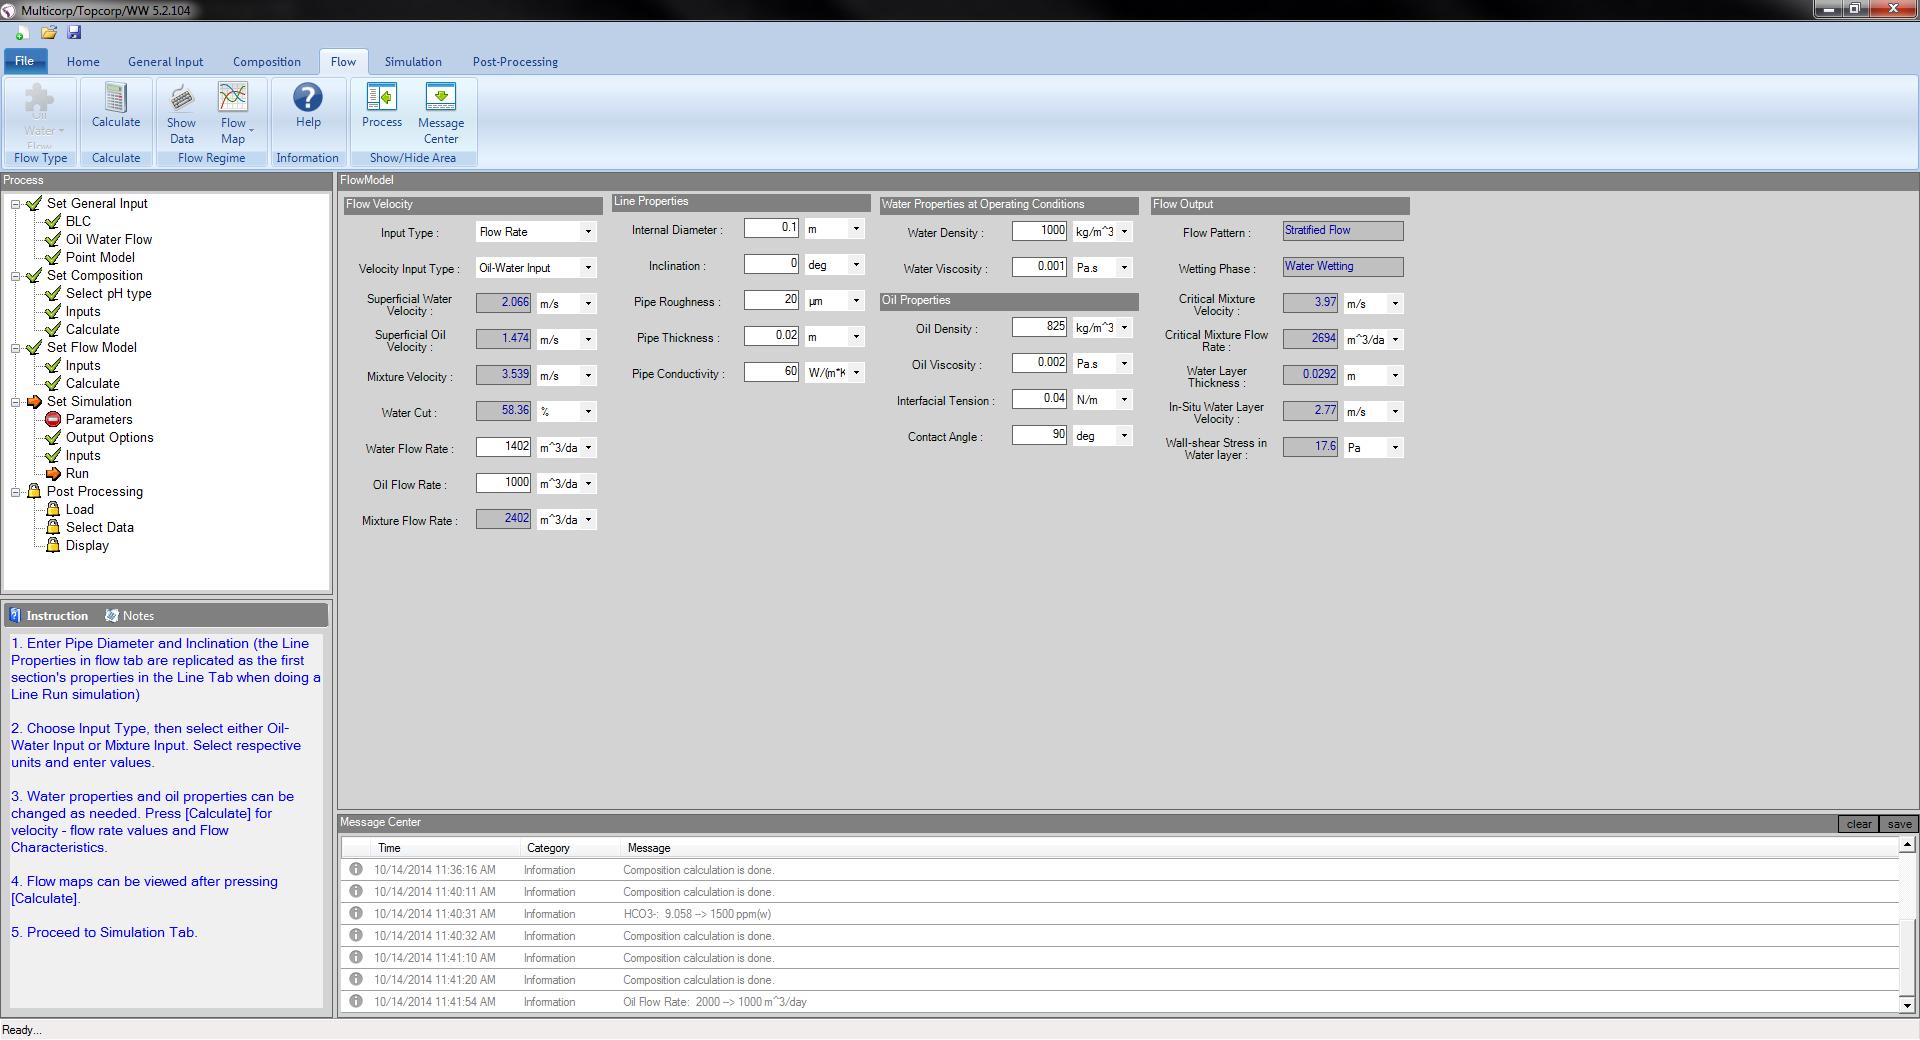The width and height of the screenshot is (1920, 1040).
Task: Open the Input Type dropdown
Action: click(x=588, y=232)
